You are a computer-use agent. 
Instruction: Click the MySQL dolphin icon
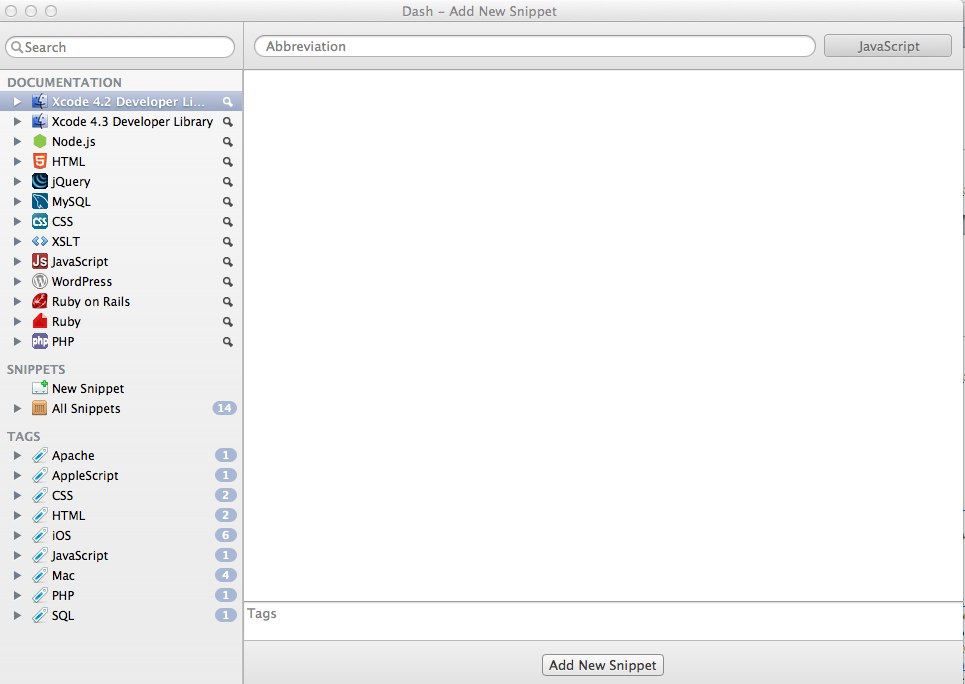[x=40, y=201]
